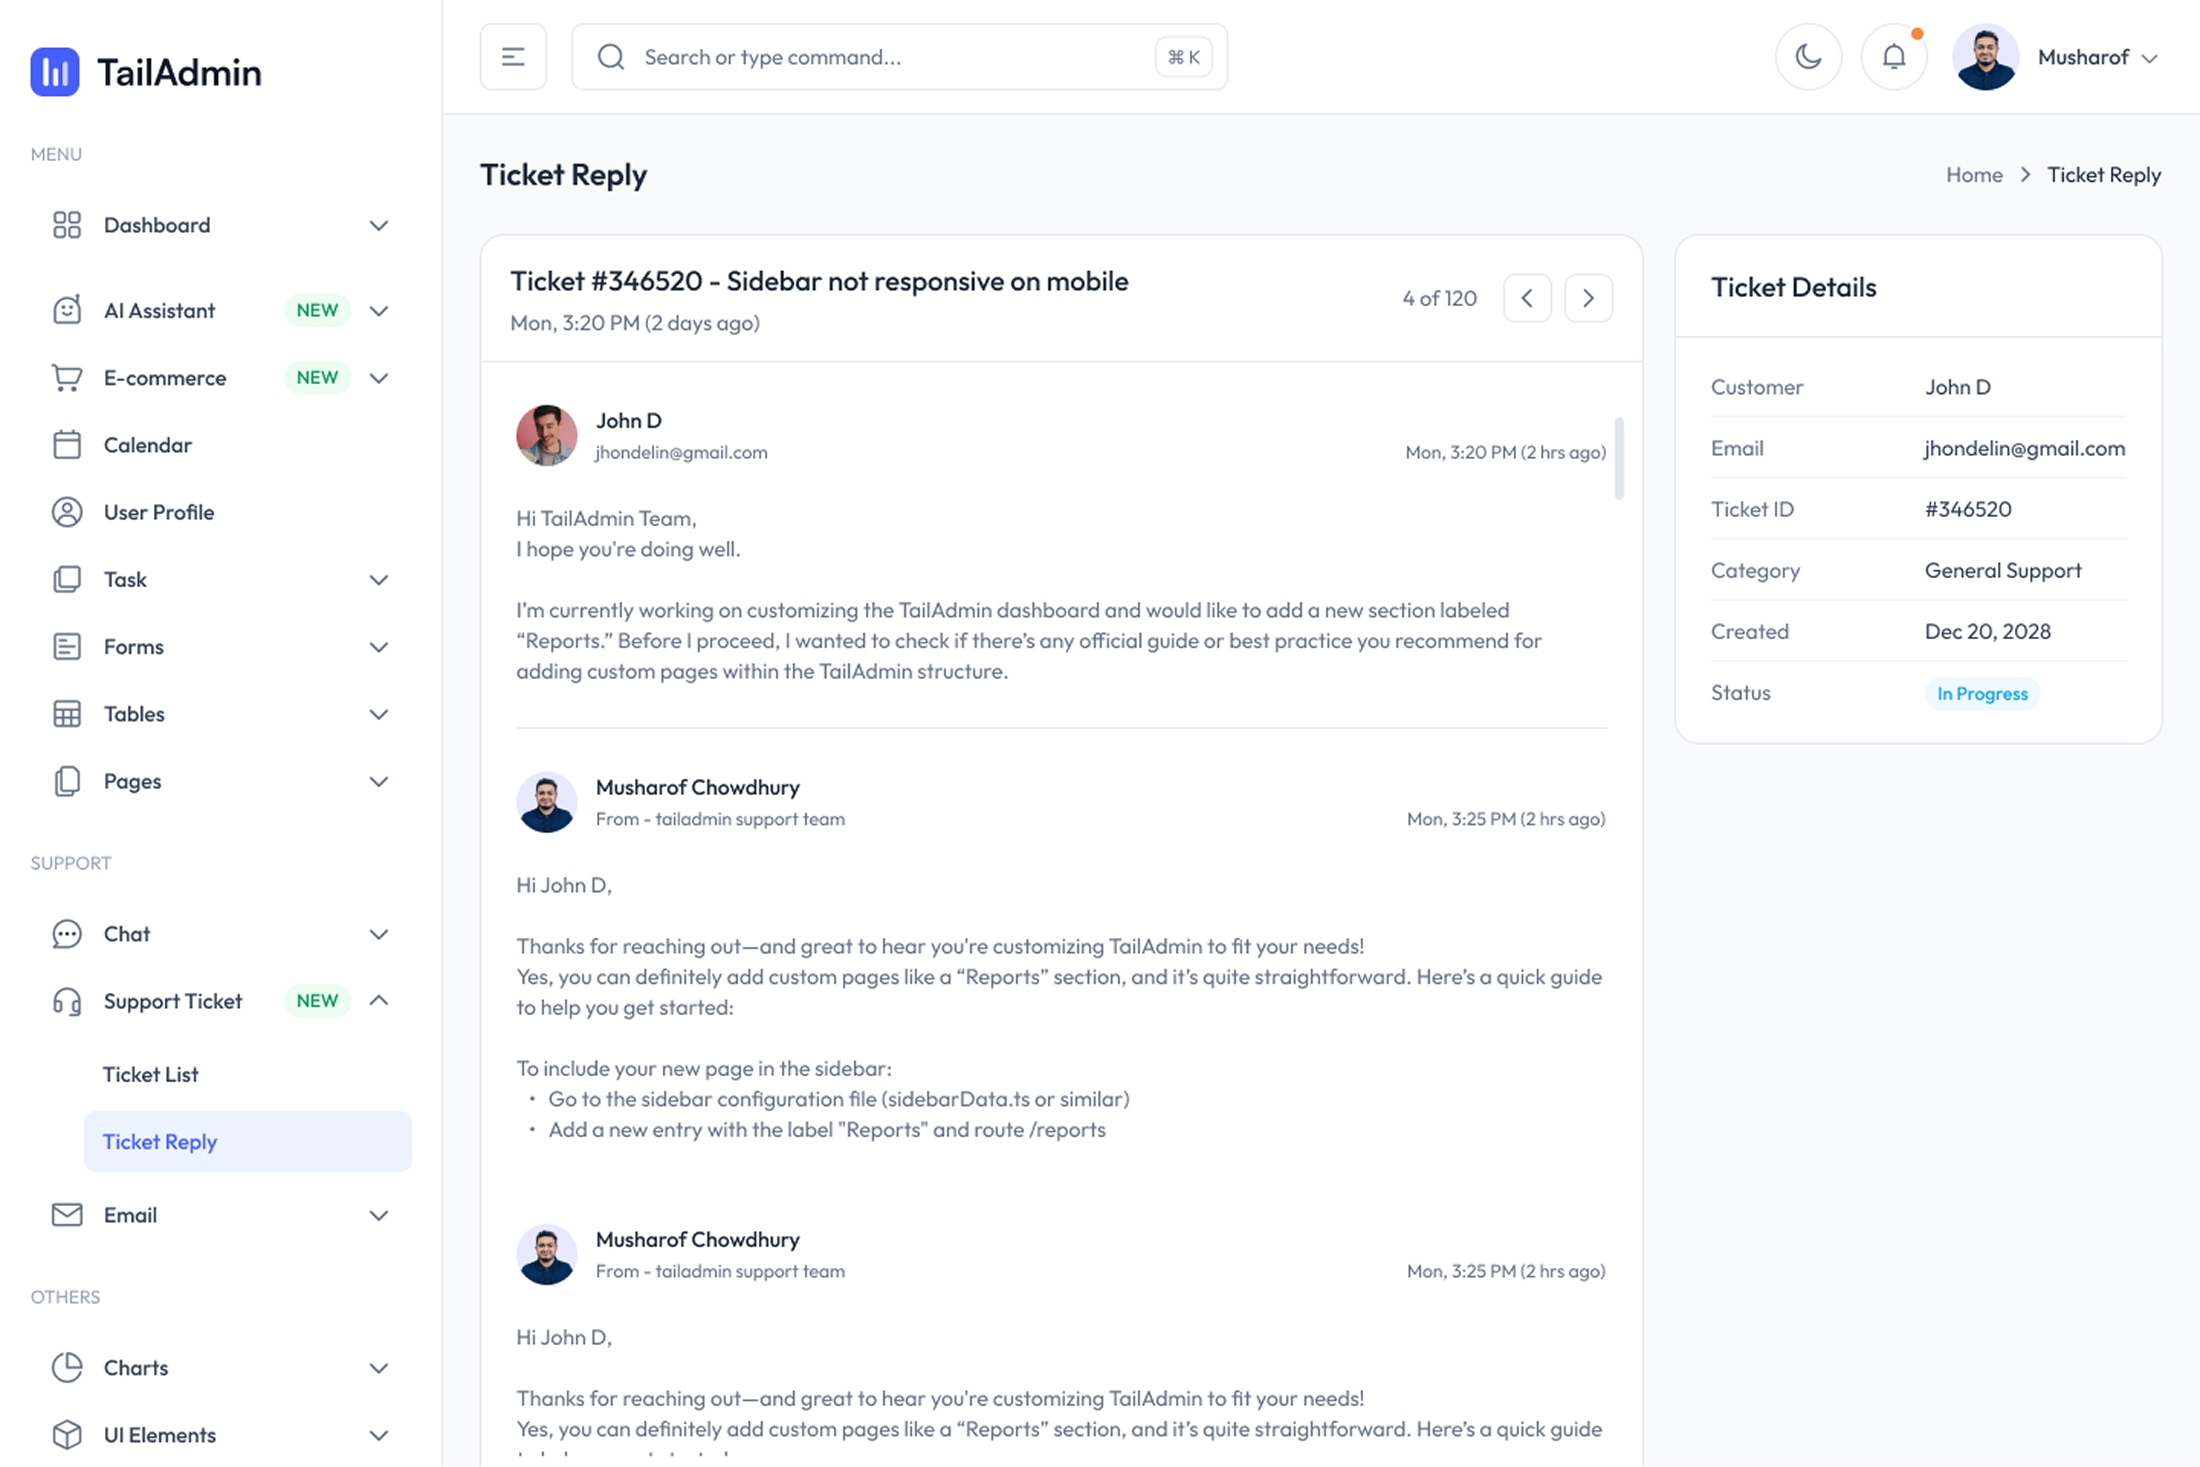Go to the next ticket arrow
This screenshot has width=2200, height=1467.
[1588, 298]
